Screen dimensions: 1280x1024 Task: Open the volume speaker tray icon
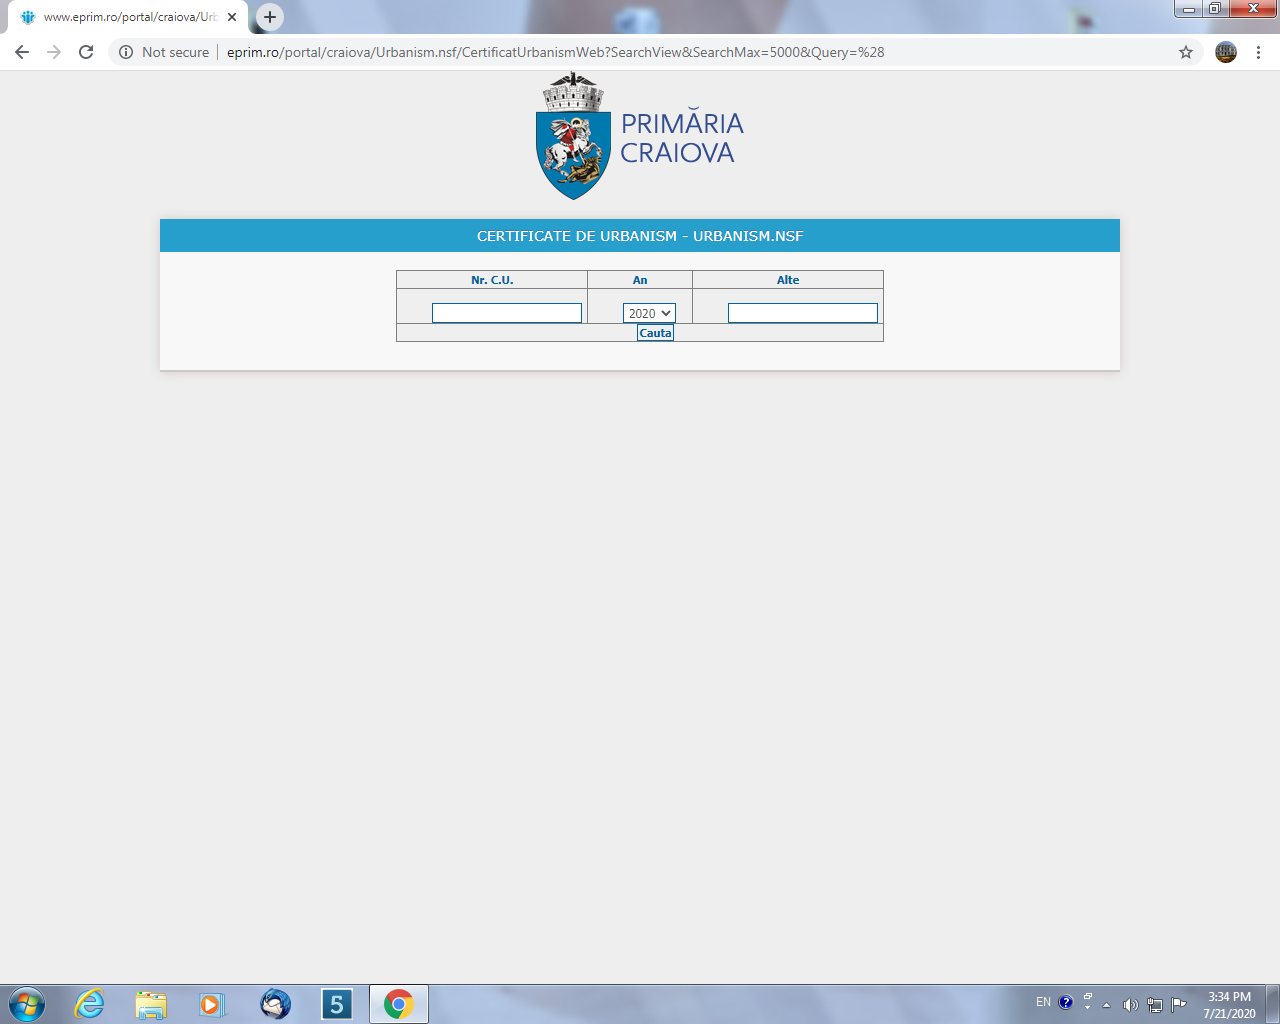[1130, 1005]
